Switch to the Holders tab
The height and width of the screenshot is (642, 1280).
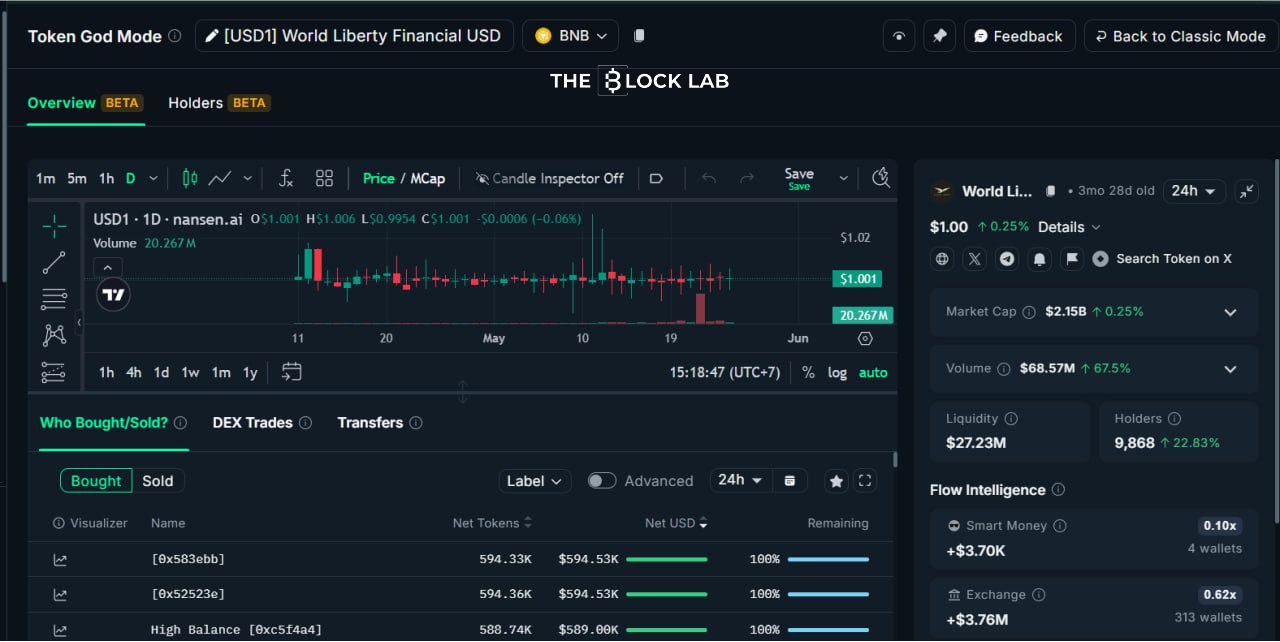[x=219, y=103]
